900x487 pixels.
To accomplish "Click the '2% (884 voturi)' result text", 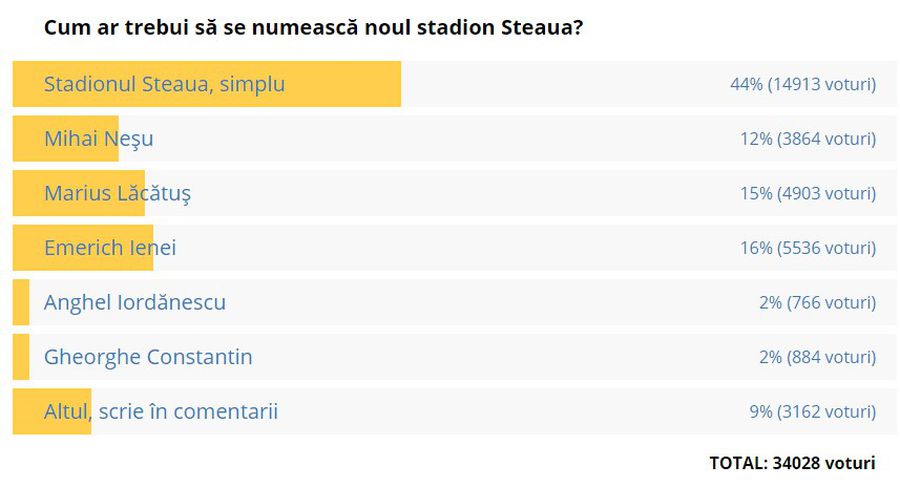I will click(x=818, y=357).
